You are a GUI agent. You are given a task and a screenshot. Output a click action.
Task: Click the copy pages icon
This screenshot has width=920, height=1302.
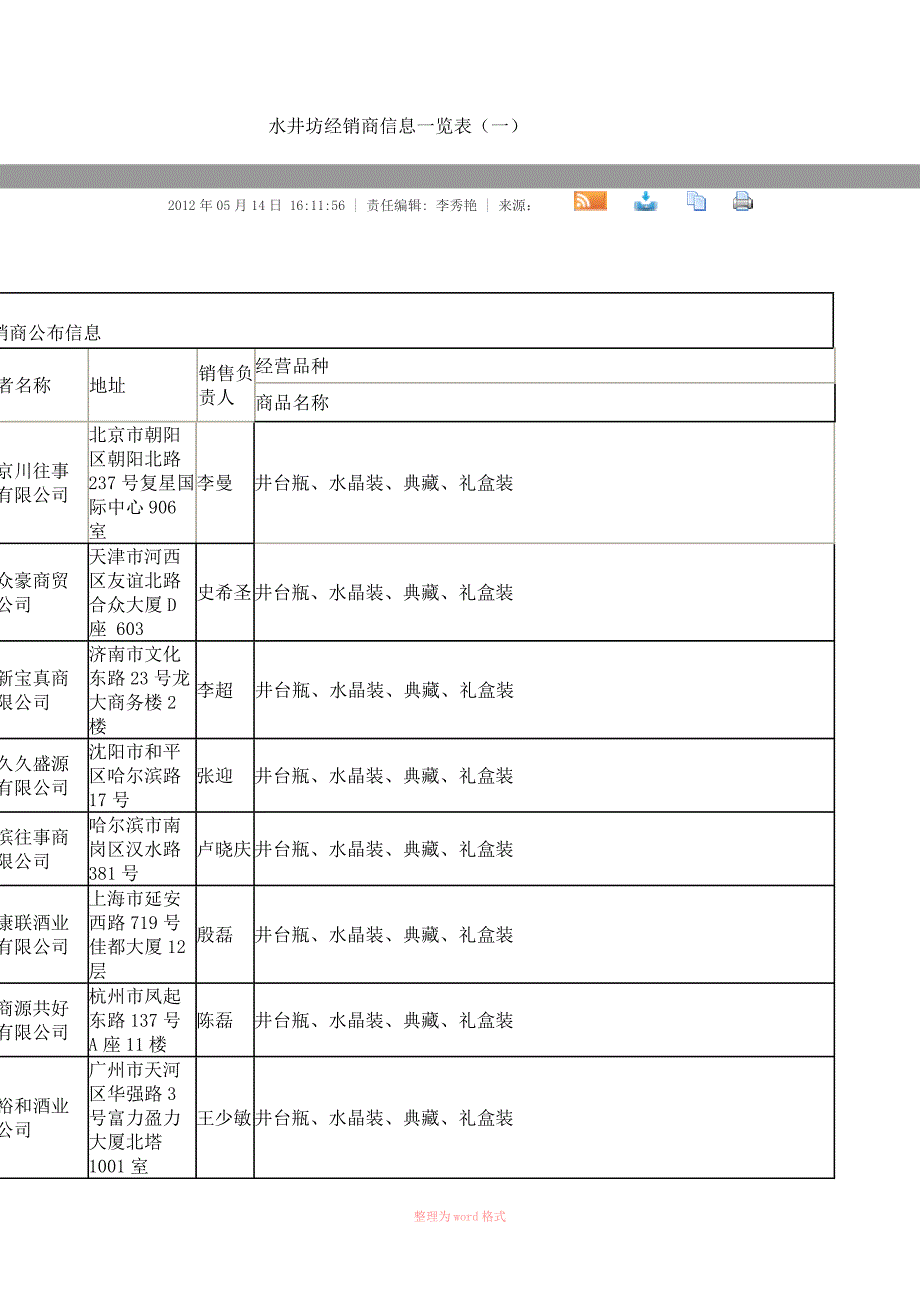pyautogui.click(x=696, y=201)
